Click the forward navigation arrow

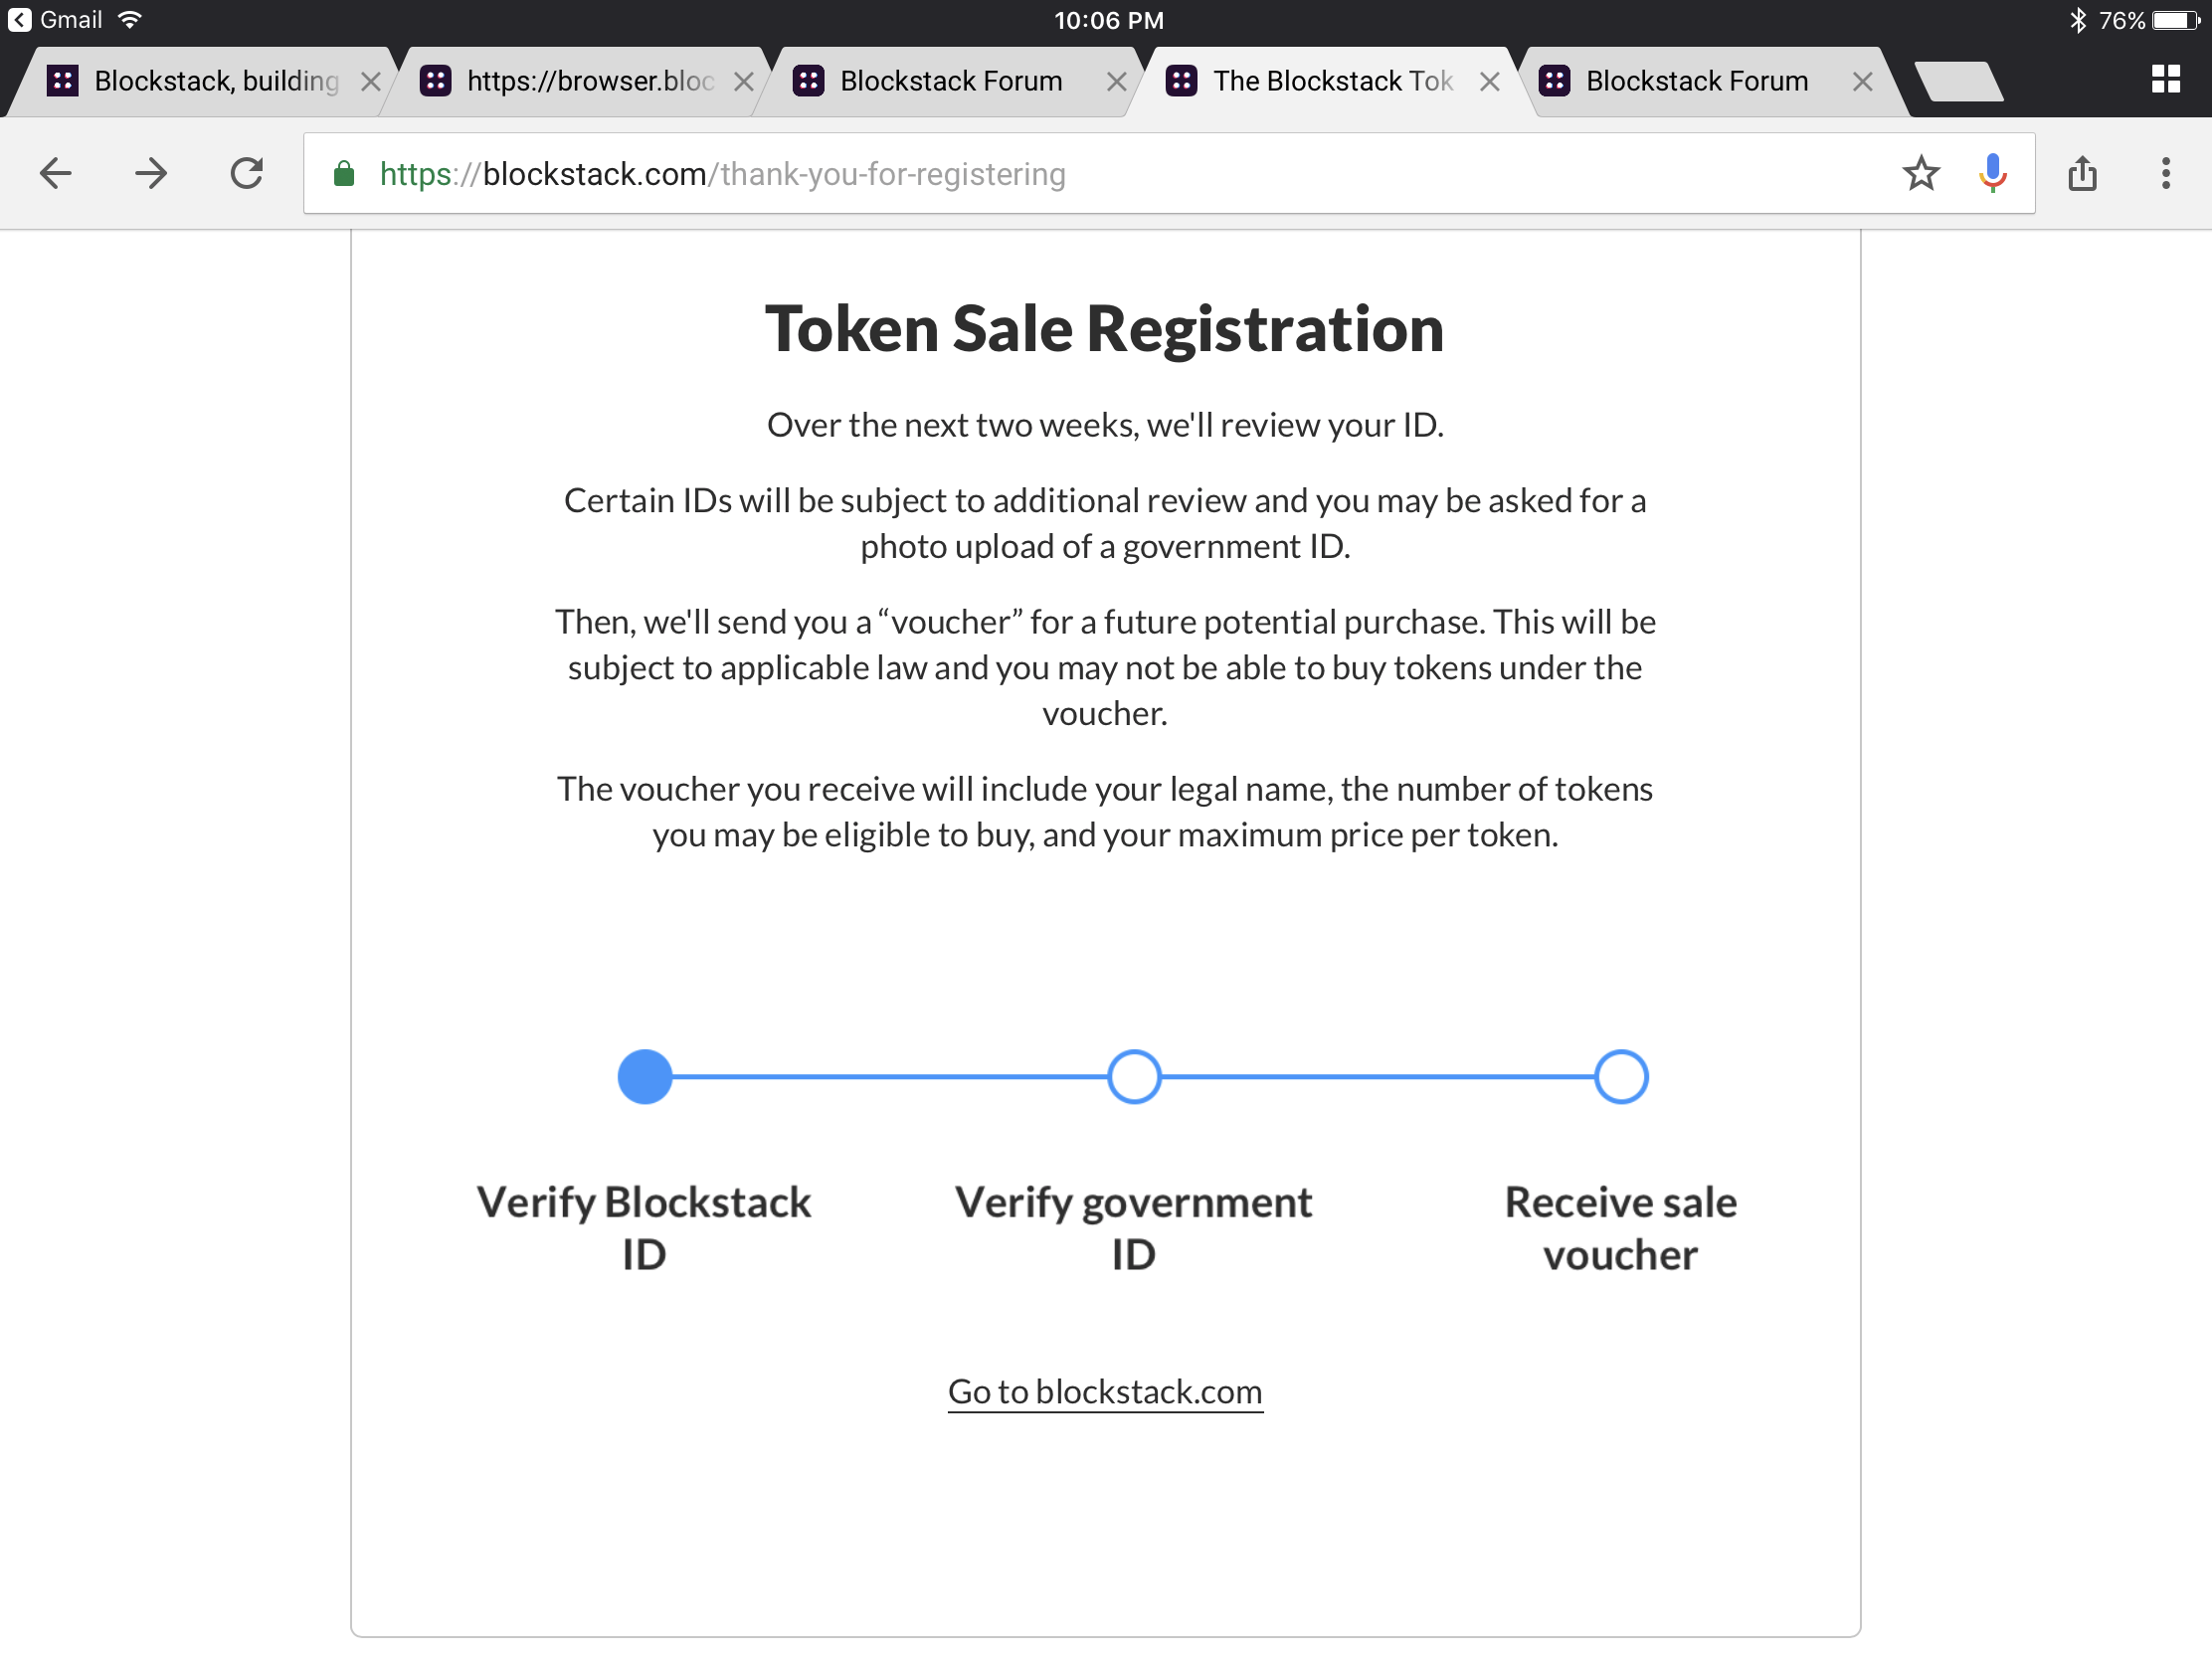(x=151, y=174)
